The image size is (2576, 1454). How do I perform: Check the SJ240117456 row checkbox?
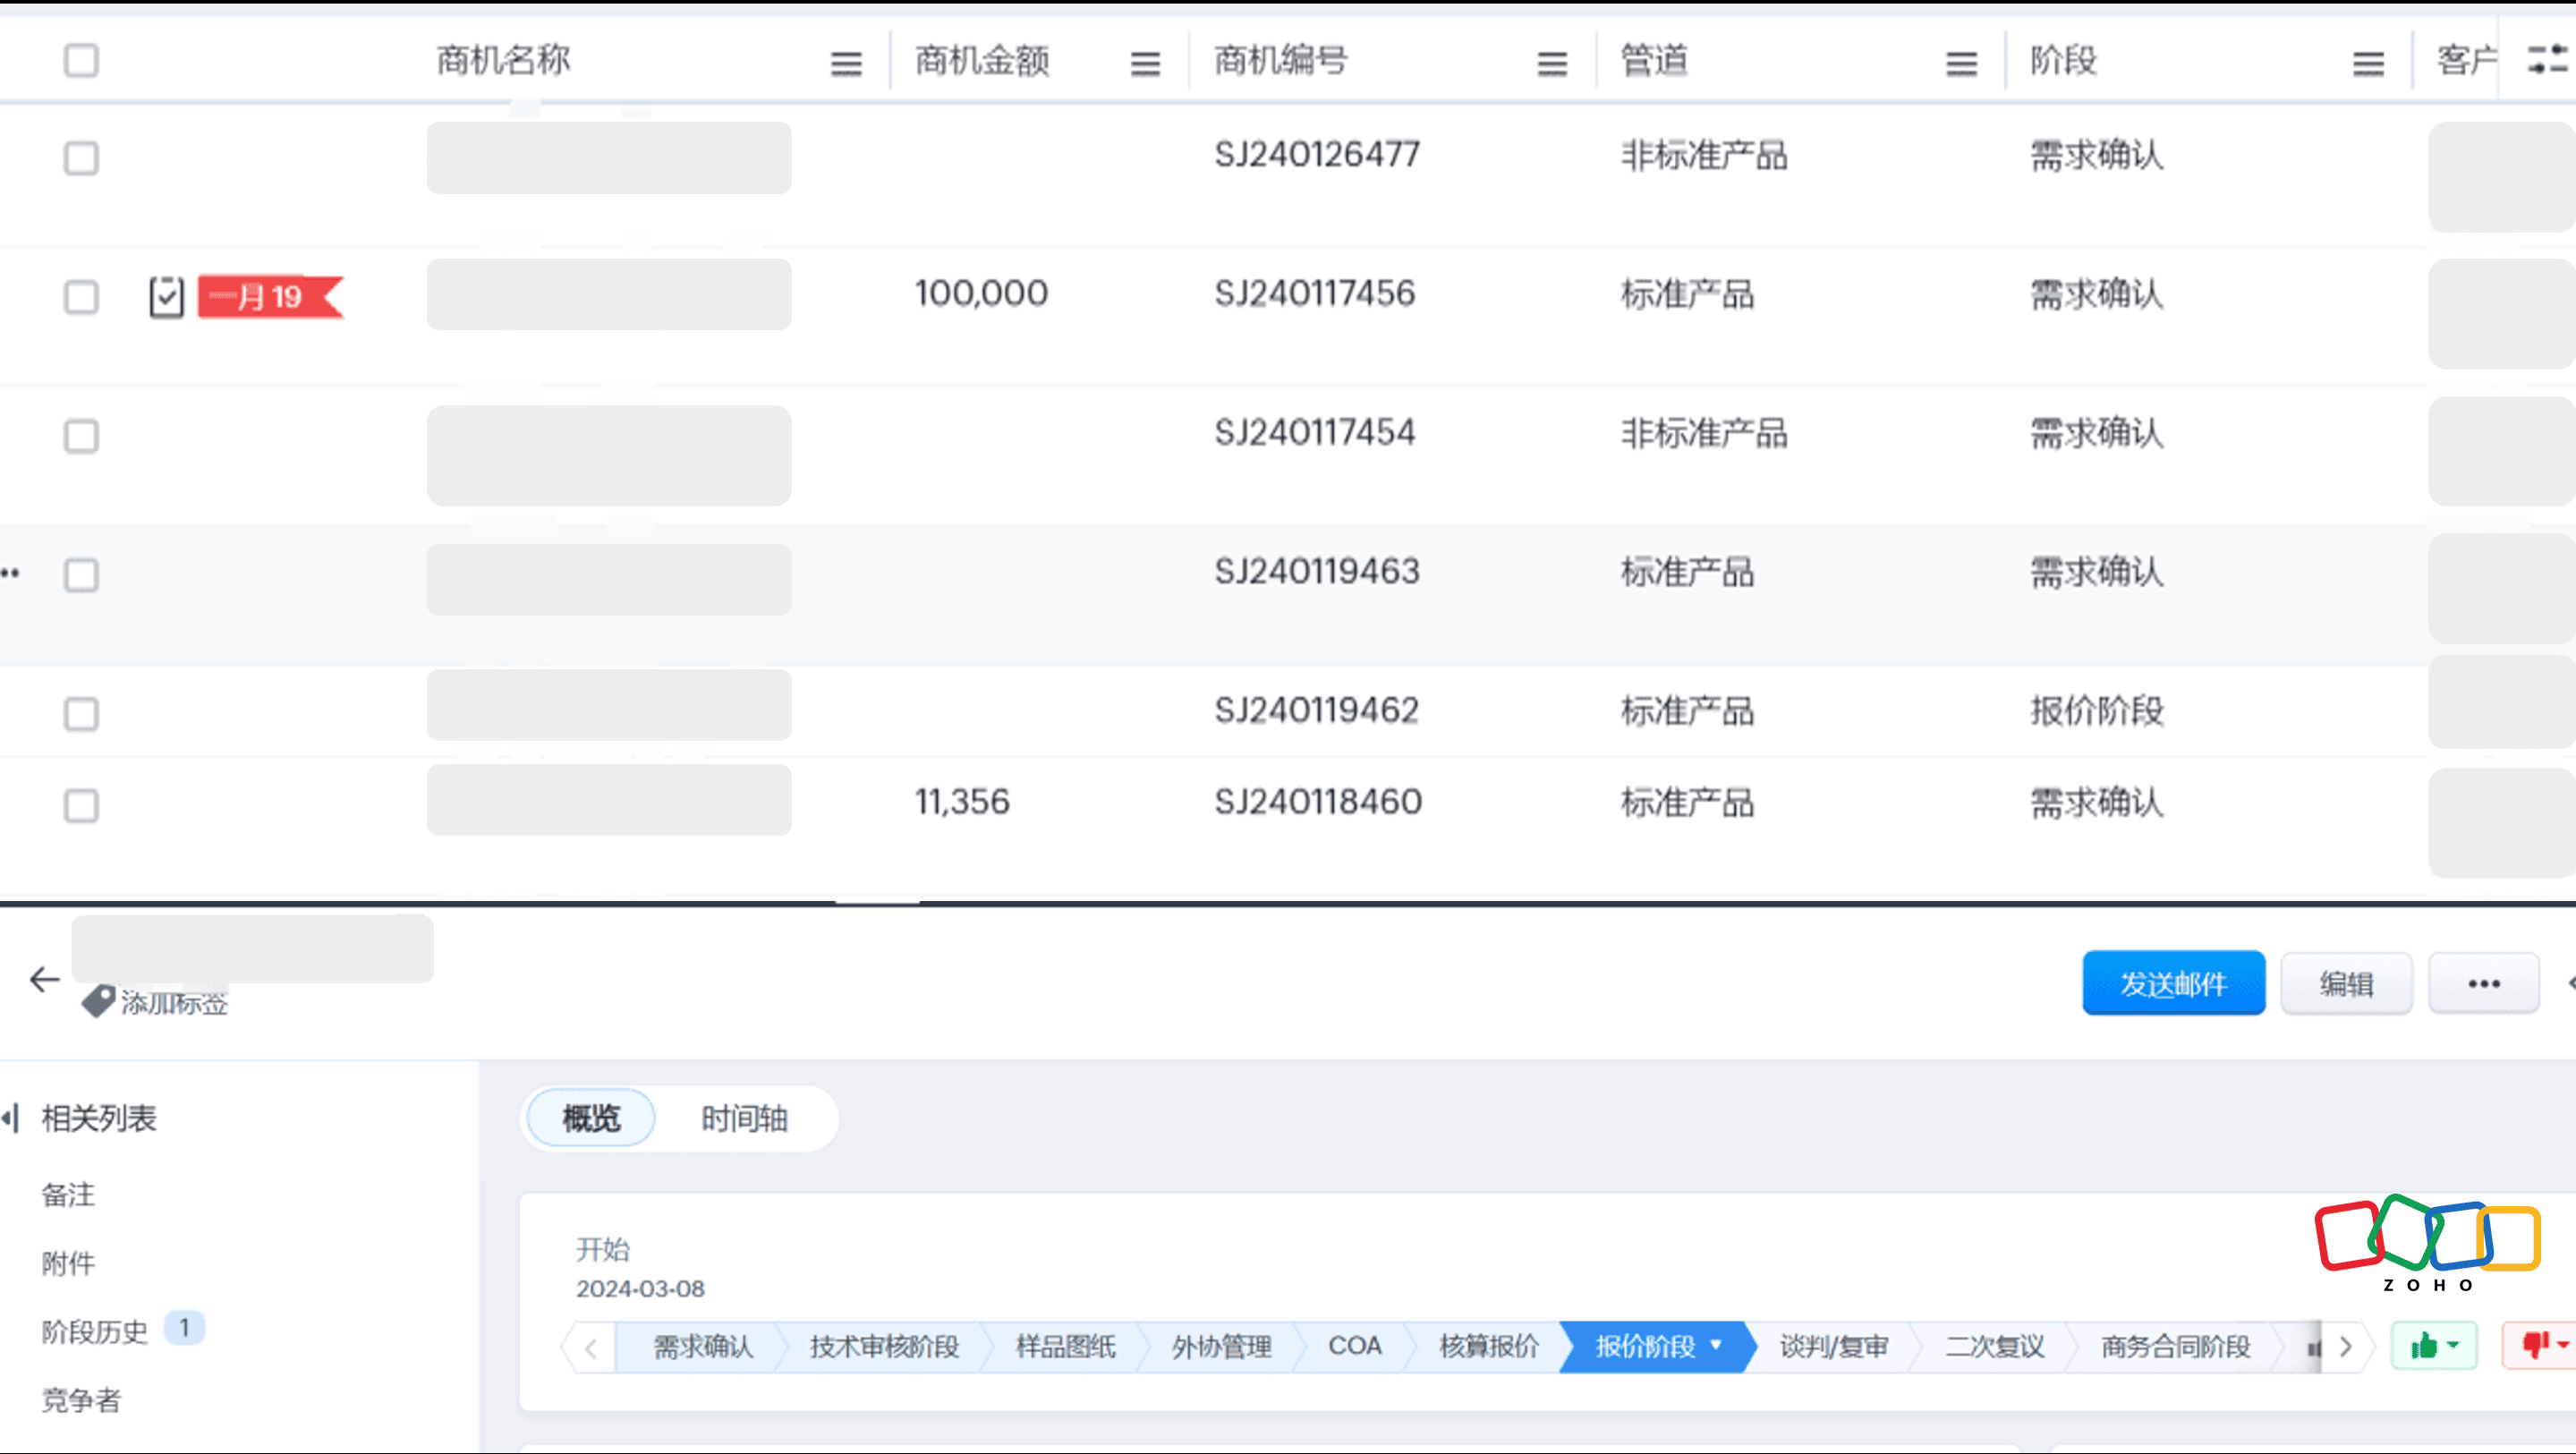[81, 297]
